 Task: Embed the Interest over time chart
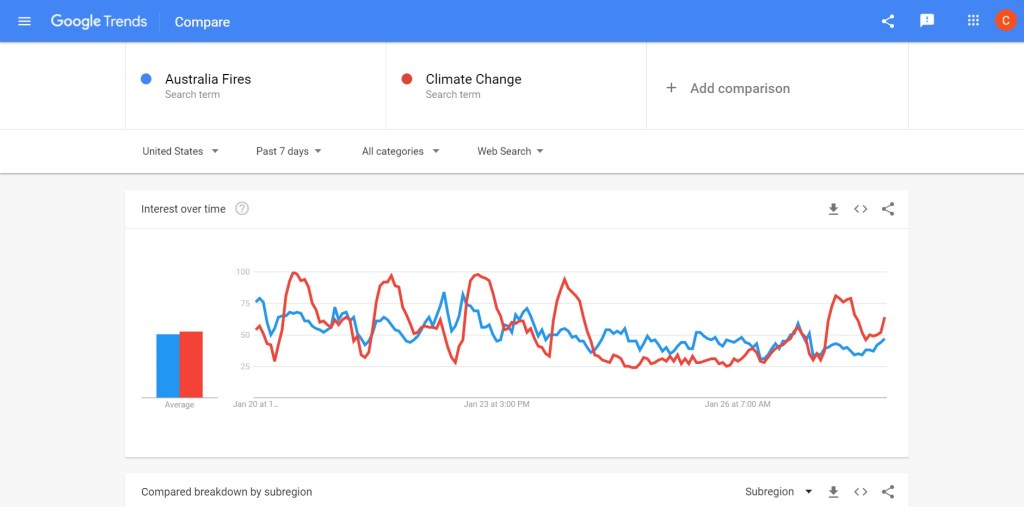pyautogui.click(x=860, y=209)
